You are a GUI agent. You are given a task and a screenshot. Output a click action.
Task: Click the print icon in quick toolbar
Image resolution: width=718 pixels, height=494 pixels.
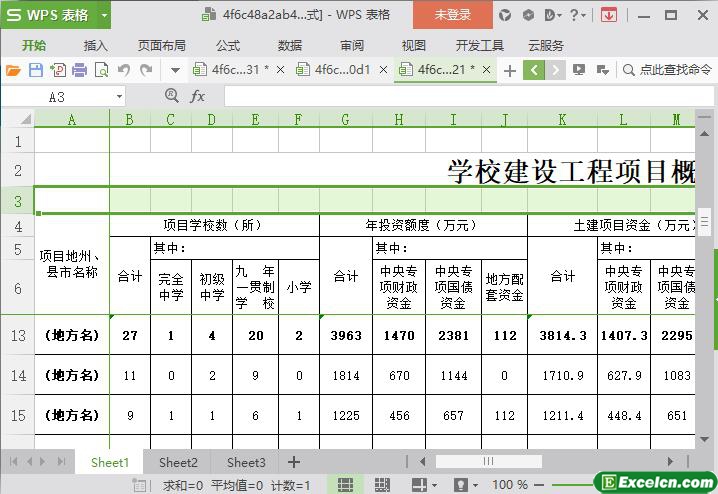[79, 70]
